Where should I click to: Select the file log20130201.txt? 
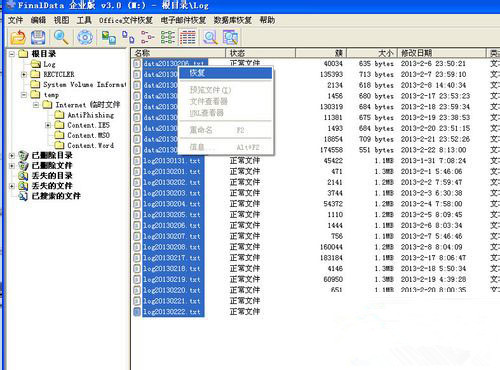click(172, 172)
